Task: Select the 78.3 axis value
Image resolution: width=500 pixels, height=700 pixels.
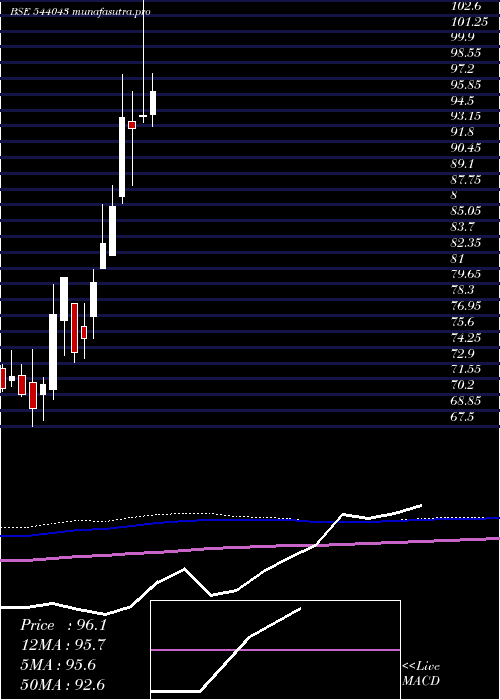Action: coord(462,291)
